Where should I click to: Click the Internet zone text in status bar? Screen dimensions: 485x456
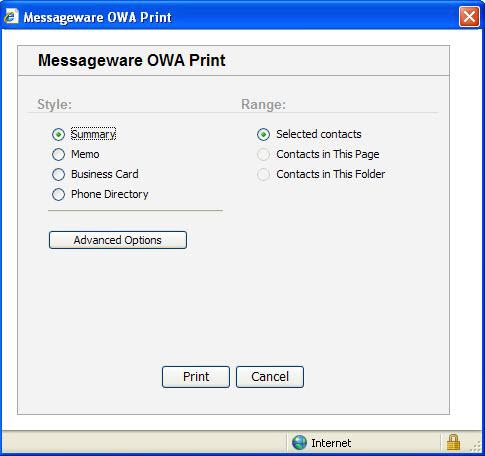[x=331, y=443]
